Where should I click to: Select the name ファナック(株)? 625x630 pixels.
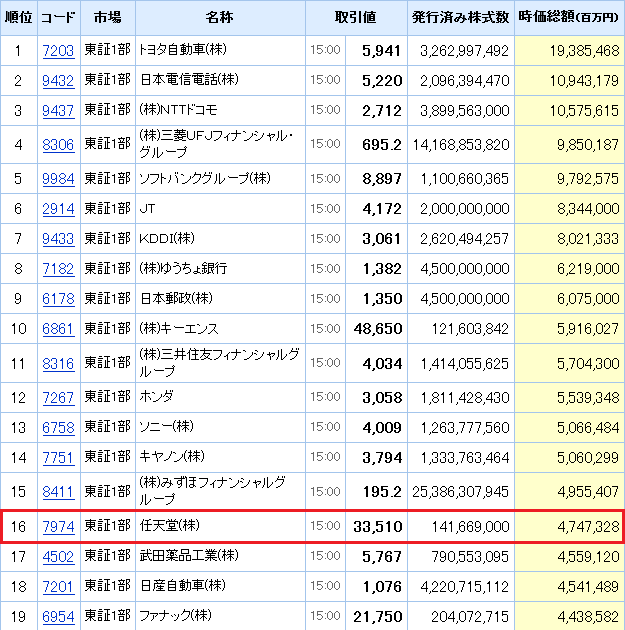tap(175, 615)
